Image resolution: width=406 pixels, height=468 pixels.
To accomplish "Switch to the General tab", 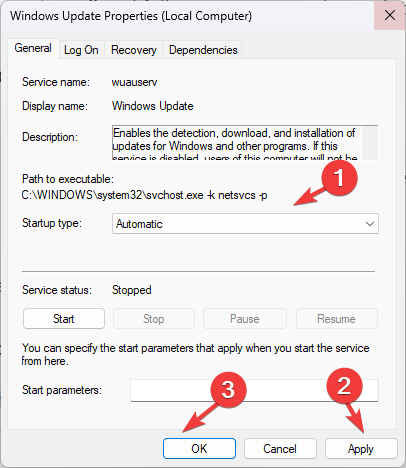I will 33,48.
